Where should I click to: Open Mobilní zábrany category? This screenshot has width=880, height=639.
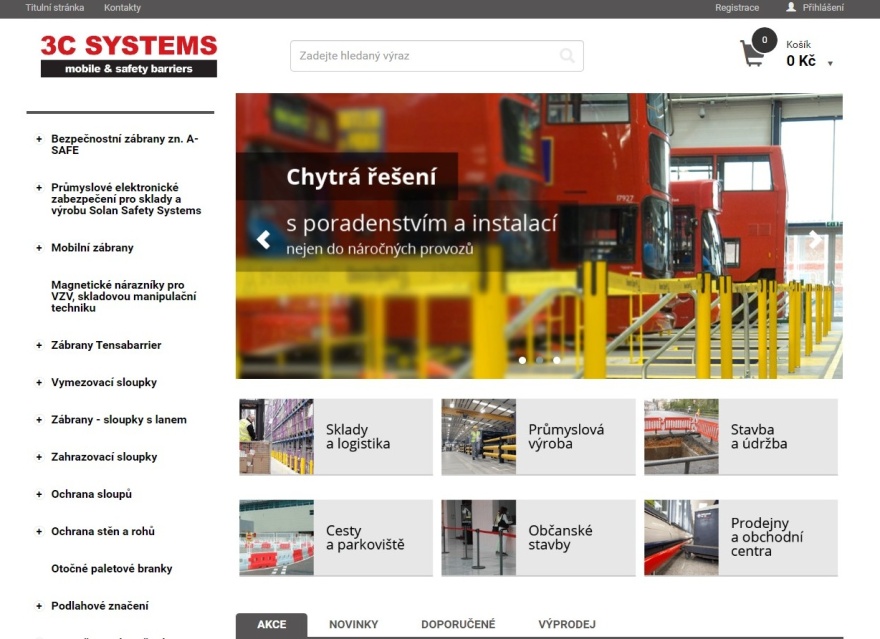(92, 247)
